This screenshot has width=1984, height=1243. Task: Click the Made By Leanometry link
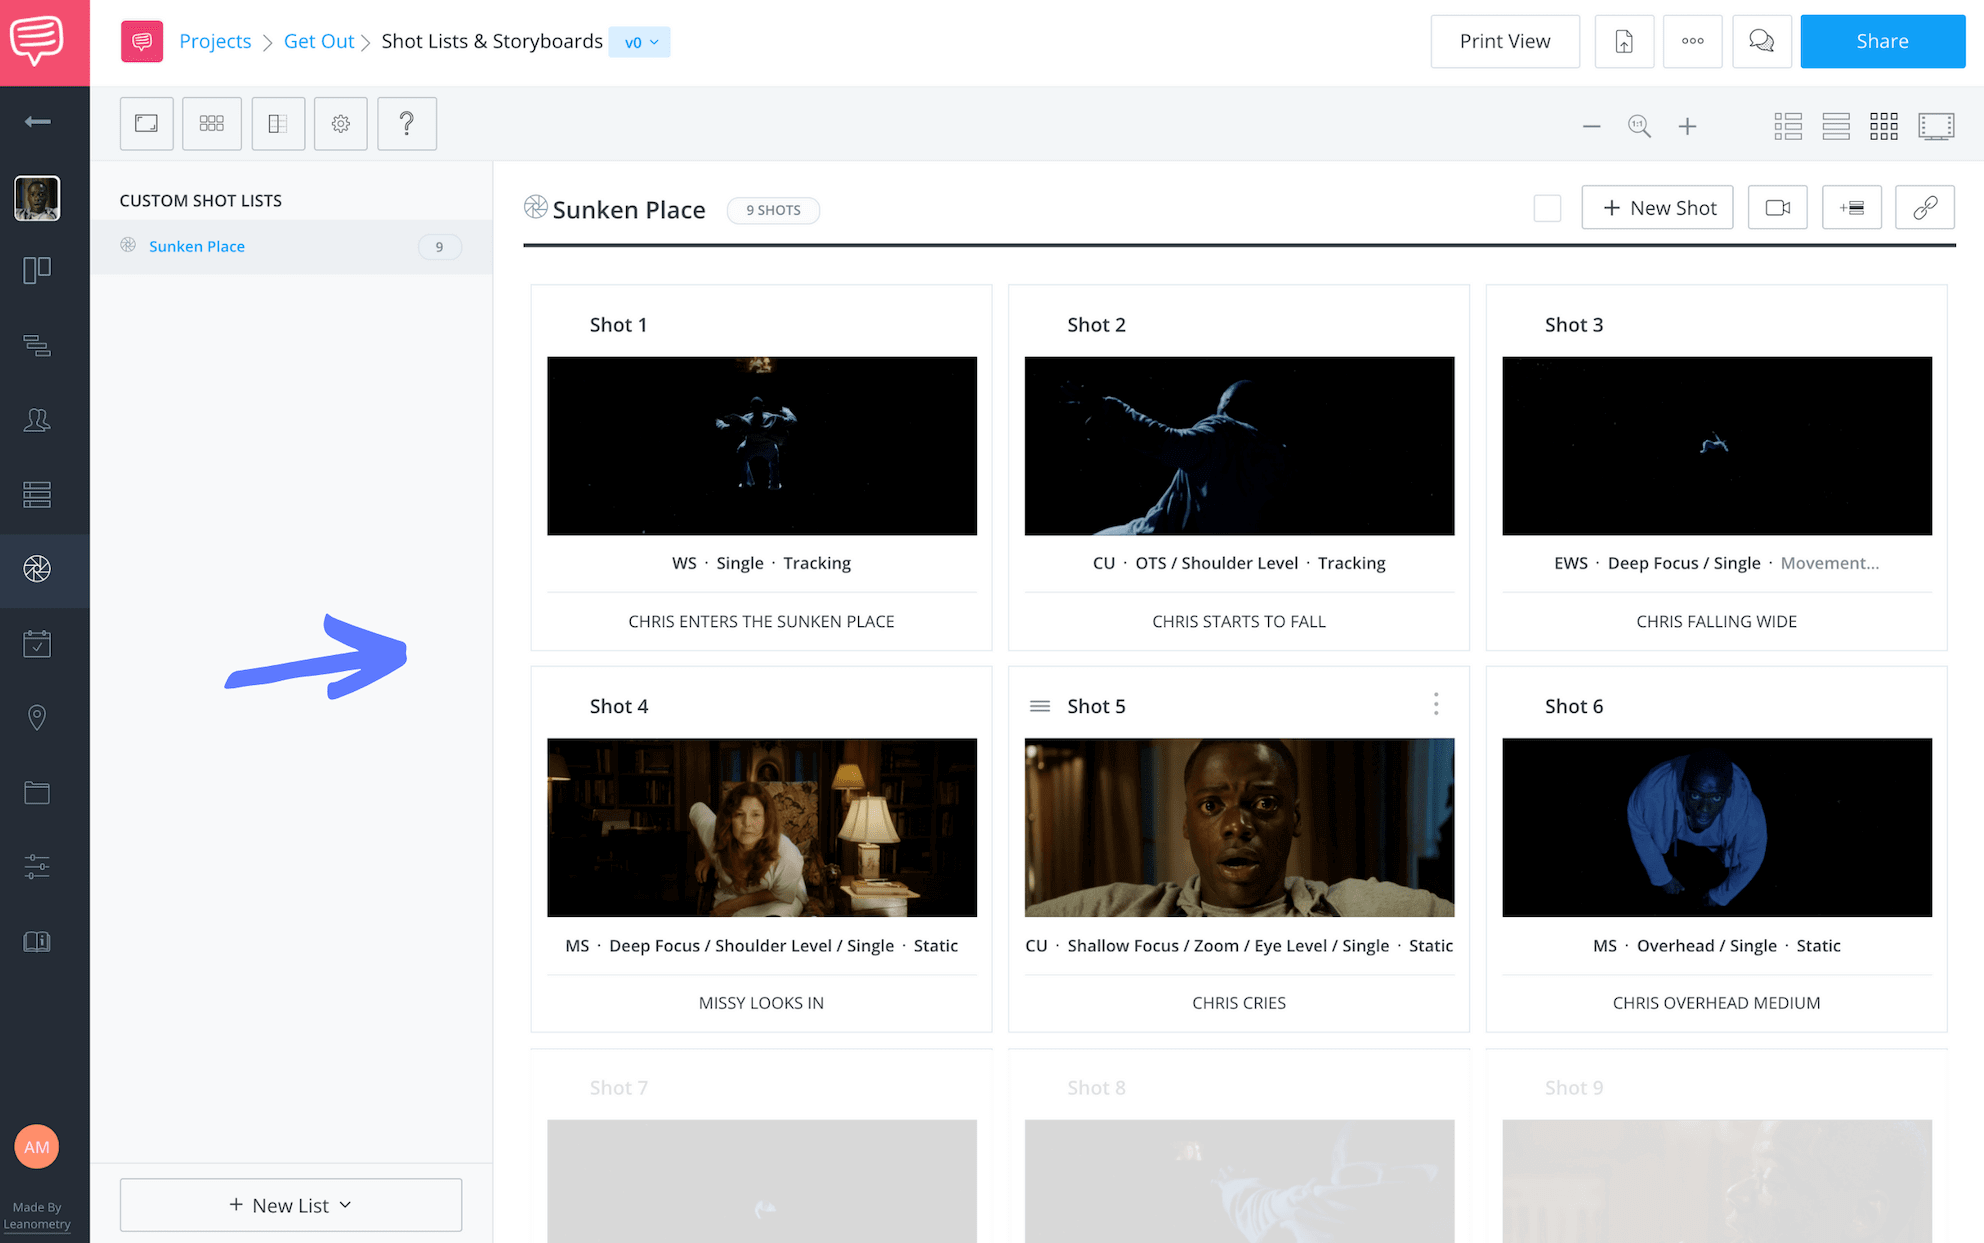click(37, 1216)
